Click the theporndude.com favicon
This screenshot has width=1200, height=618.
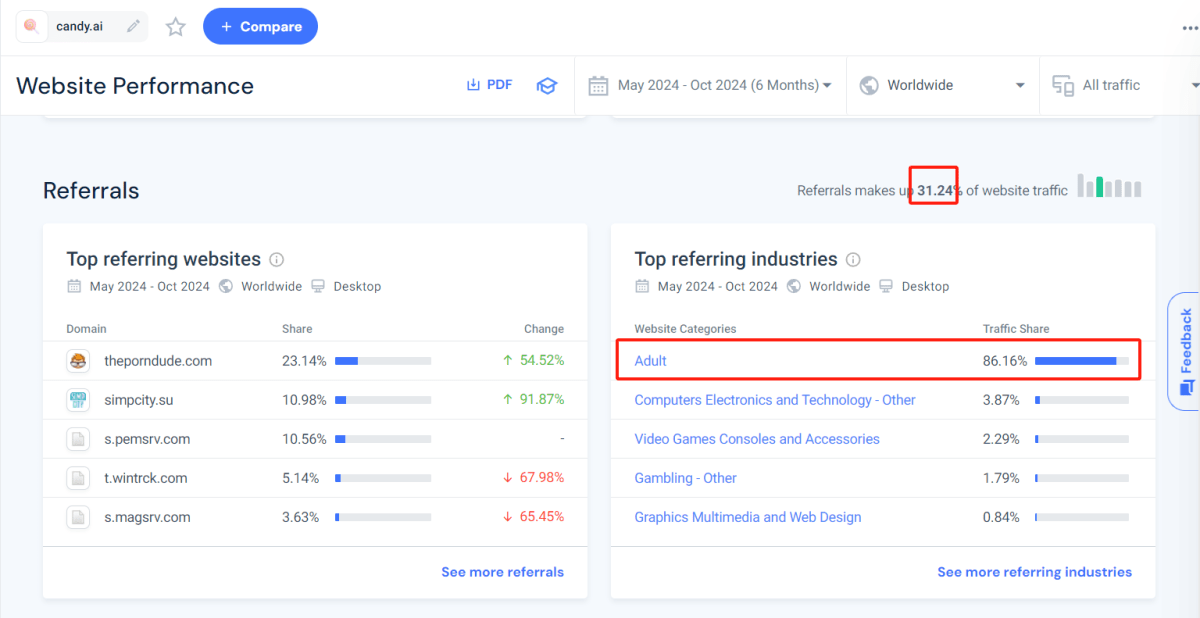pos(78,361)
